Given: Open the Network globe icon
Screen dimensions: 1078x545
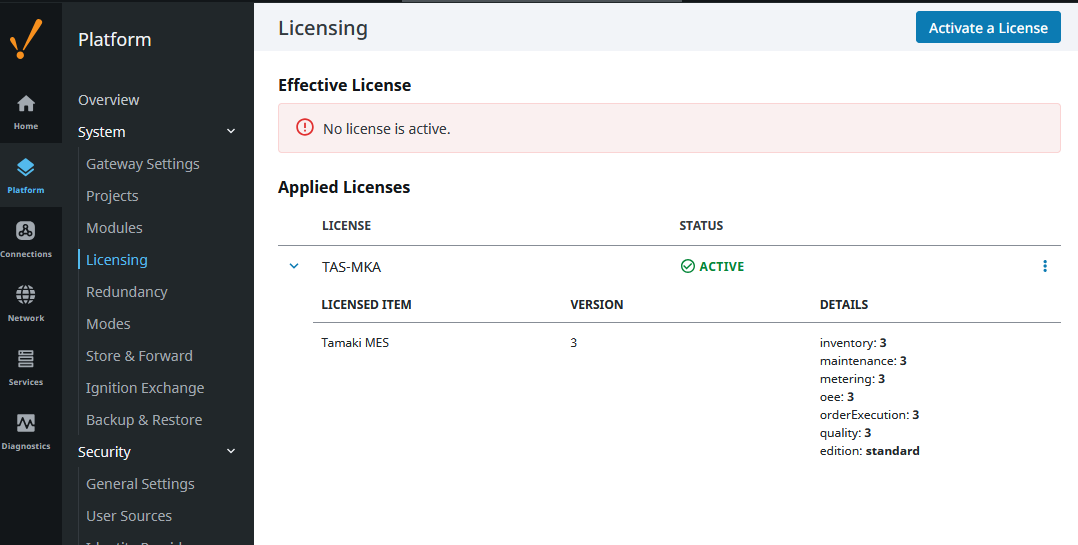Looking at the screenshot, I should click(25, 295).
